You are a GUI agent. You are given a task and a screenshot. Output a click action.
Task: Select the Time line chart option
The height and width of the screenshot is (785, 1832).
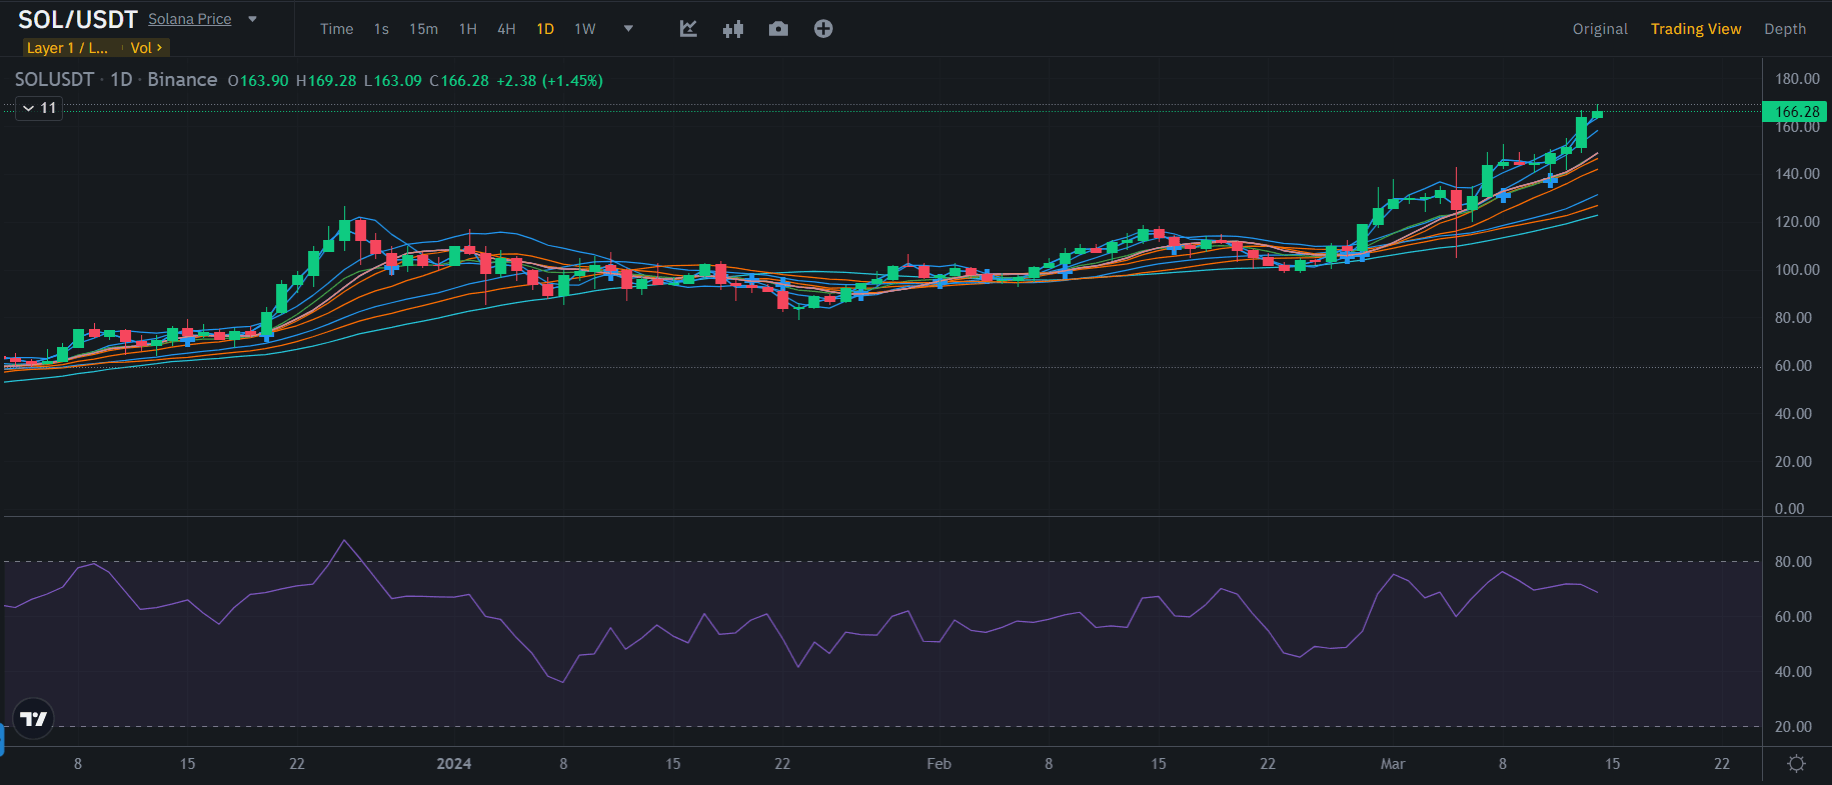336,29
